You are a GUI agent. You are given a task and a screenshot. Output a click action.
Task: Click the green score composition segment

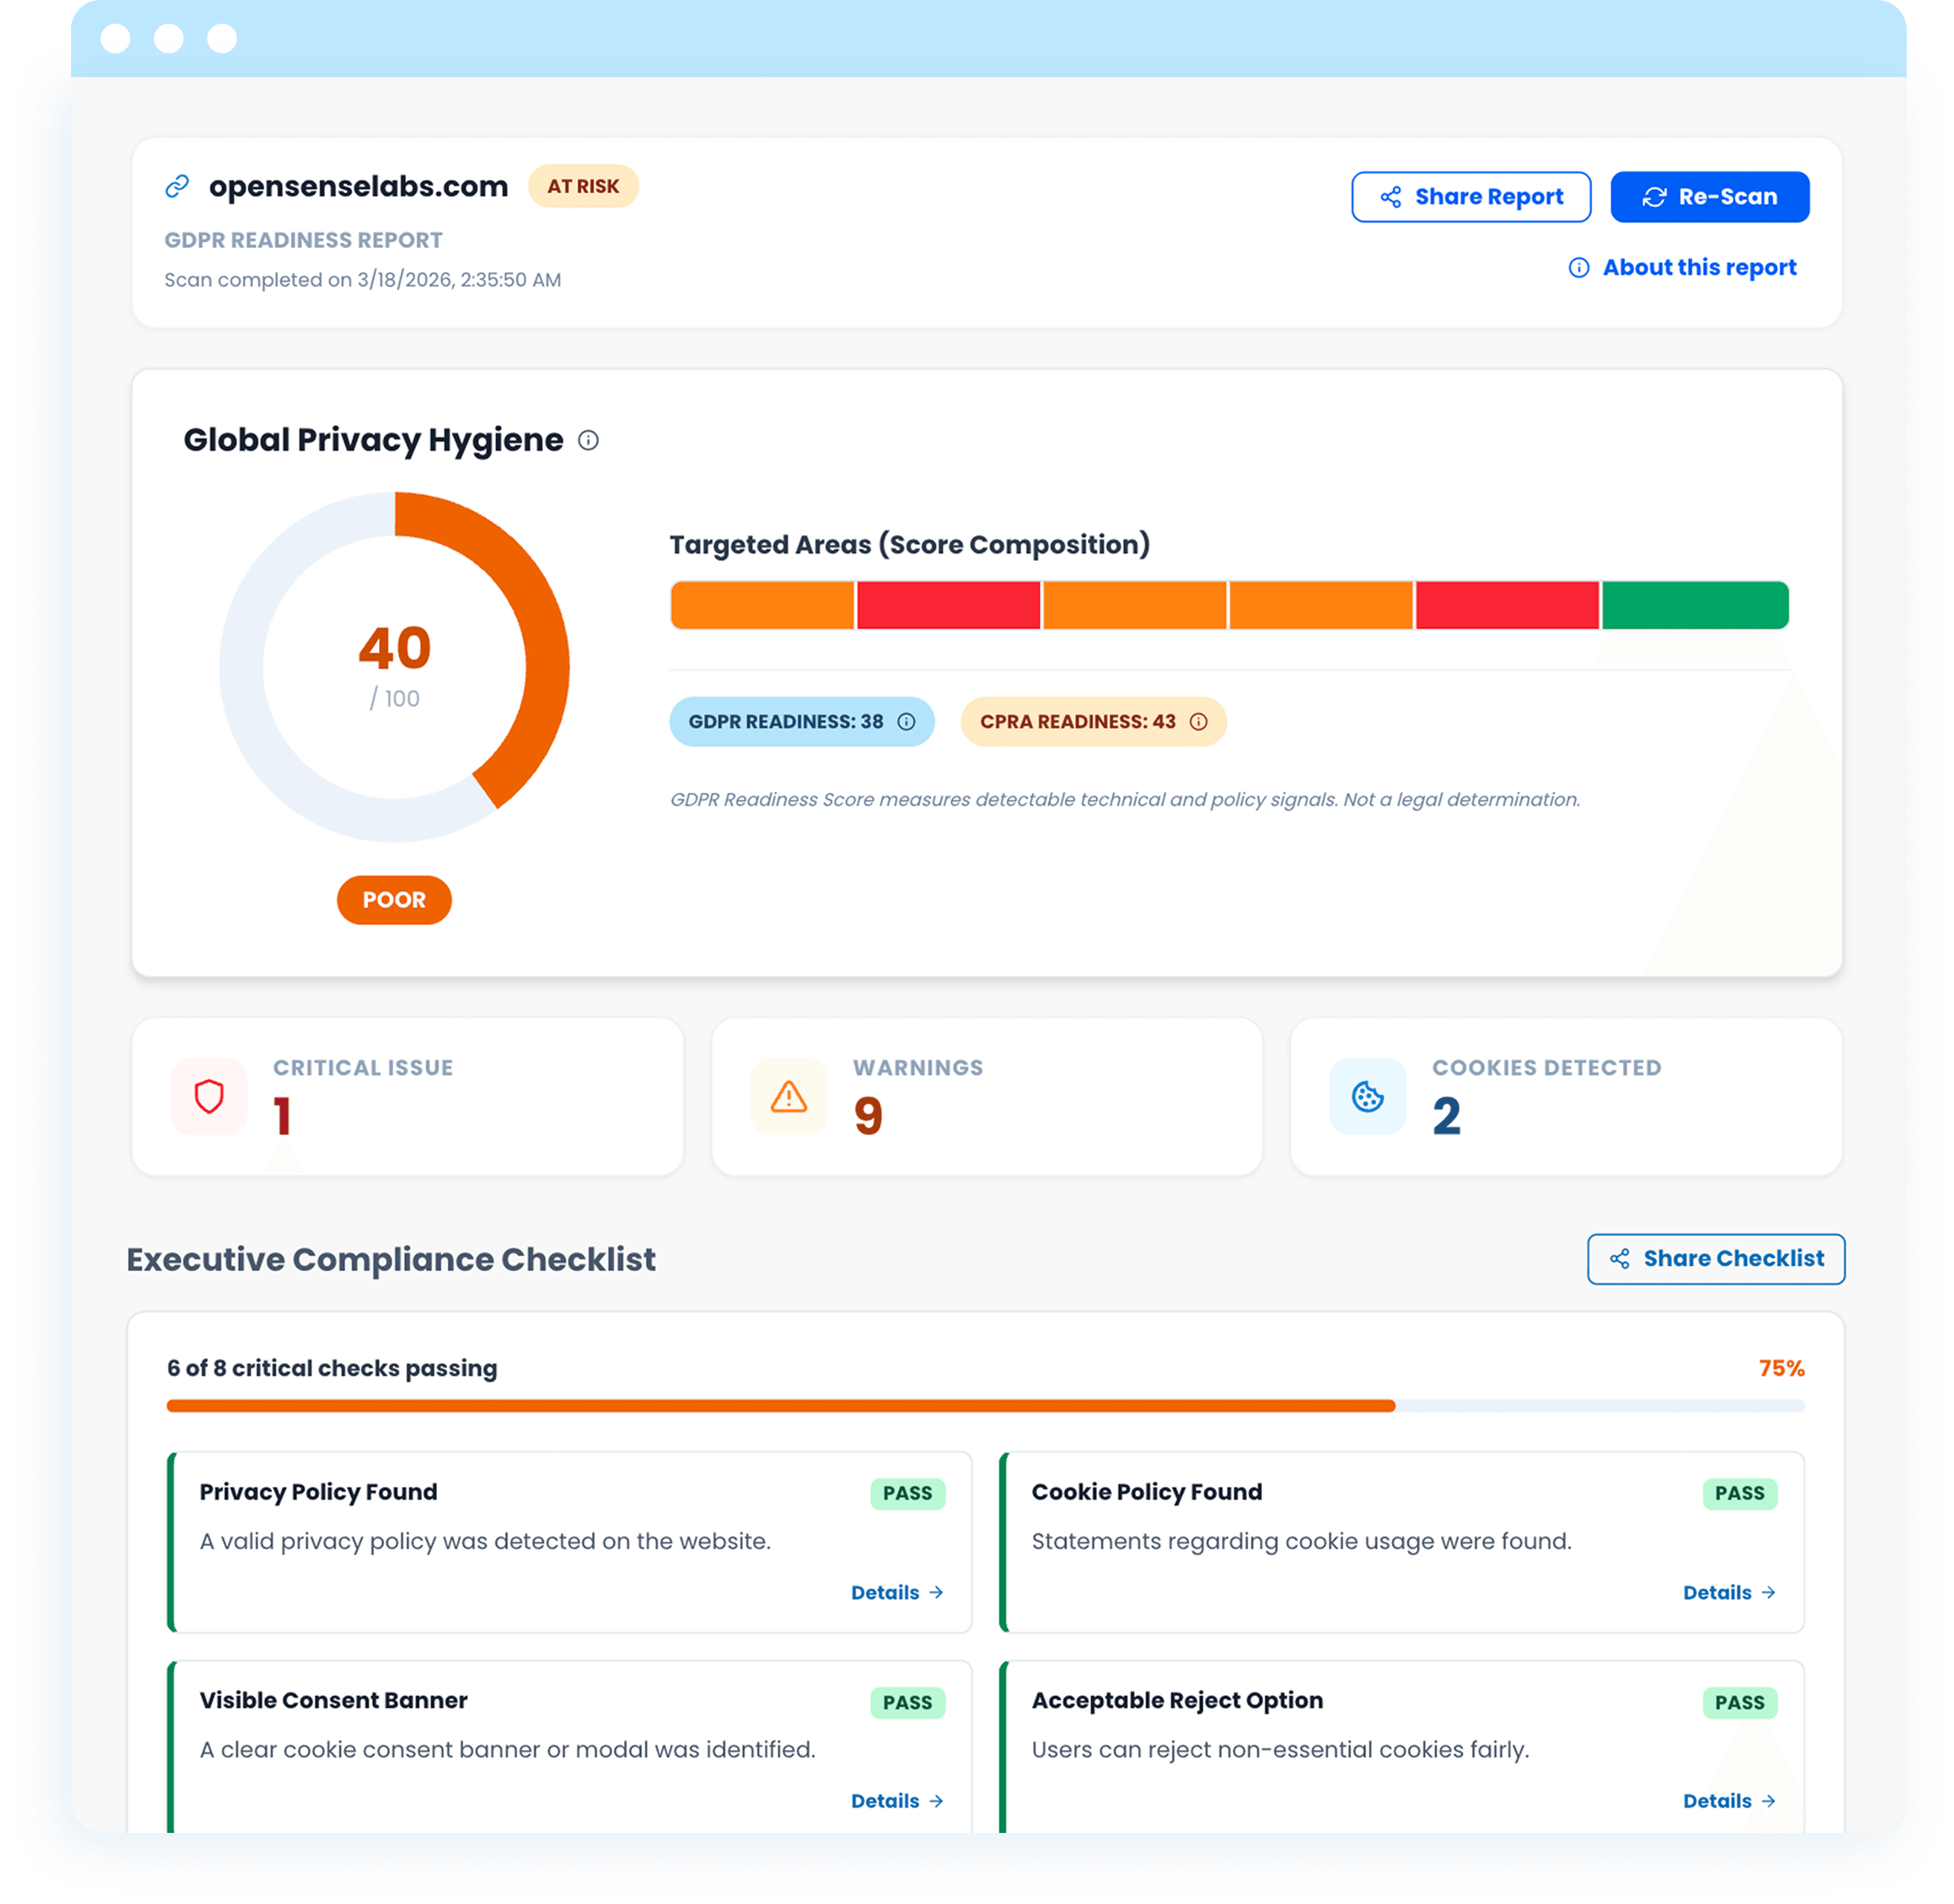(1695, 605)
